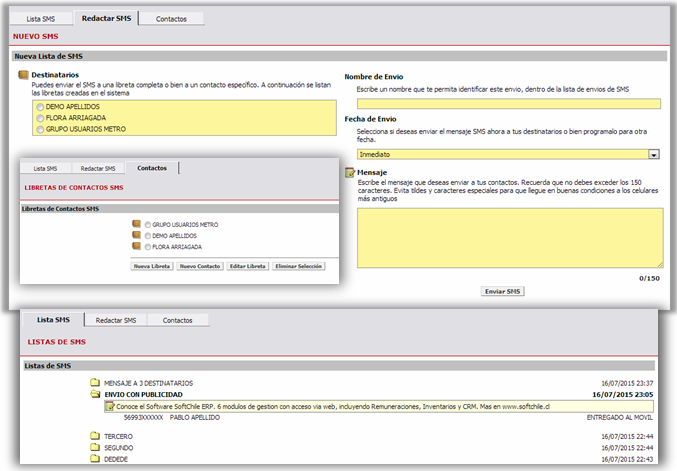Click the Mensaje notepad pencil icon
The width and height of the screenshot is (677, 471).
349,172
